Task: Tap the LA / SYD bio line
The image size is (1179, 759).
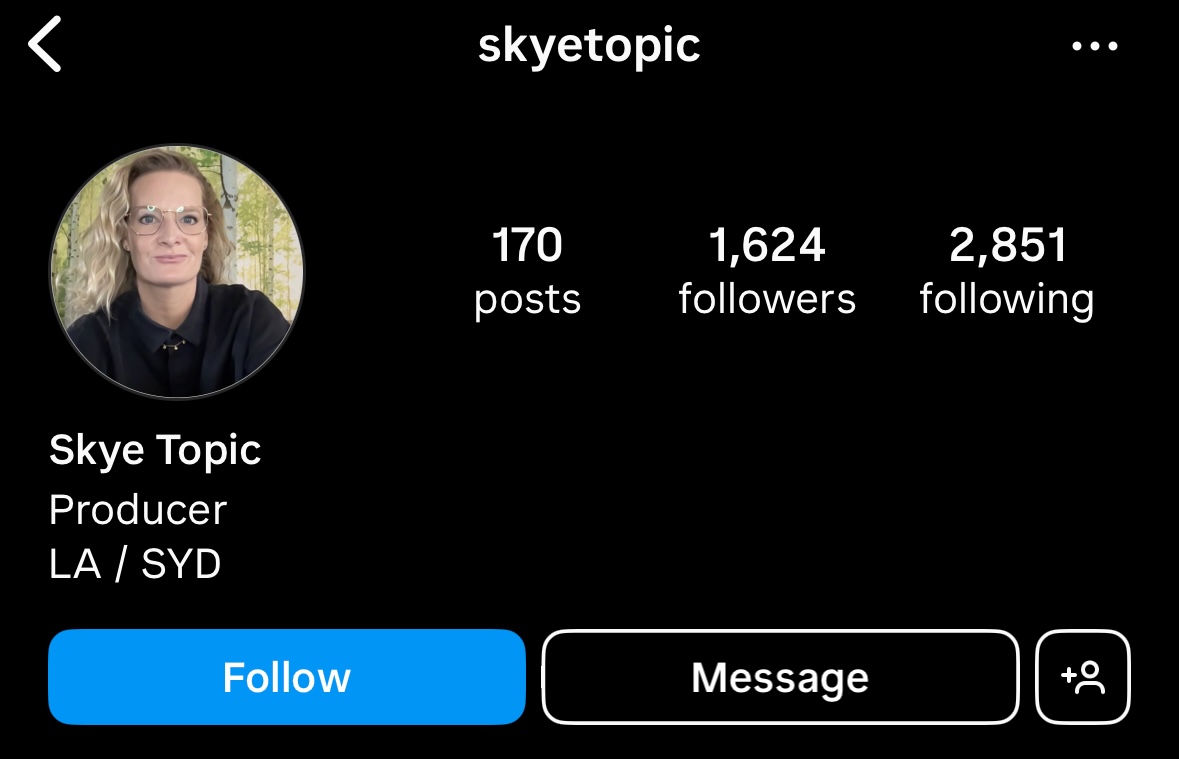Action: (x=135, y=563)
